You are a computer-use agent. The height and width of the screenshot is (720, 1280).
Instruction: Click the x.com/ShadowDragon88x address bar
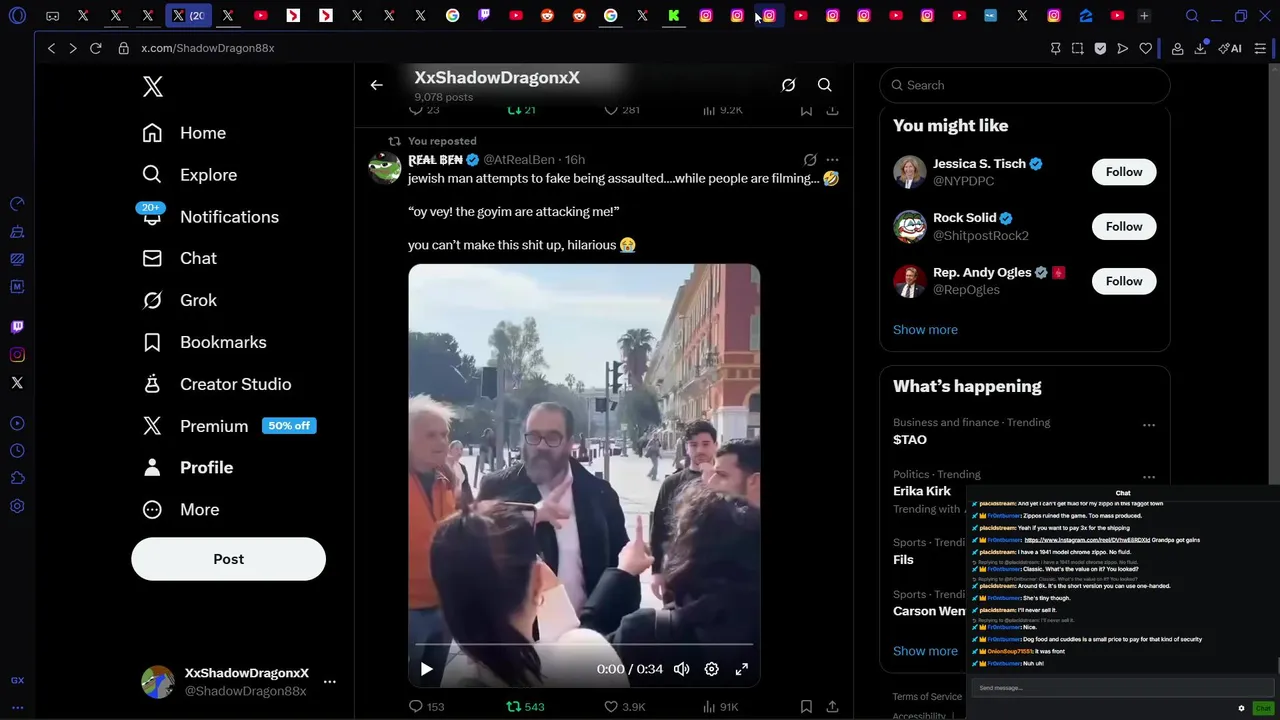click(x=207, y=48)
